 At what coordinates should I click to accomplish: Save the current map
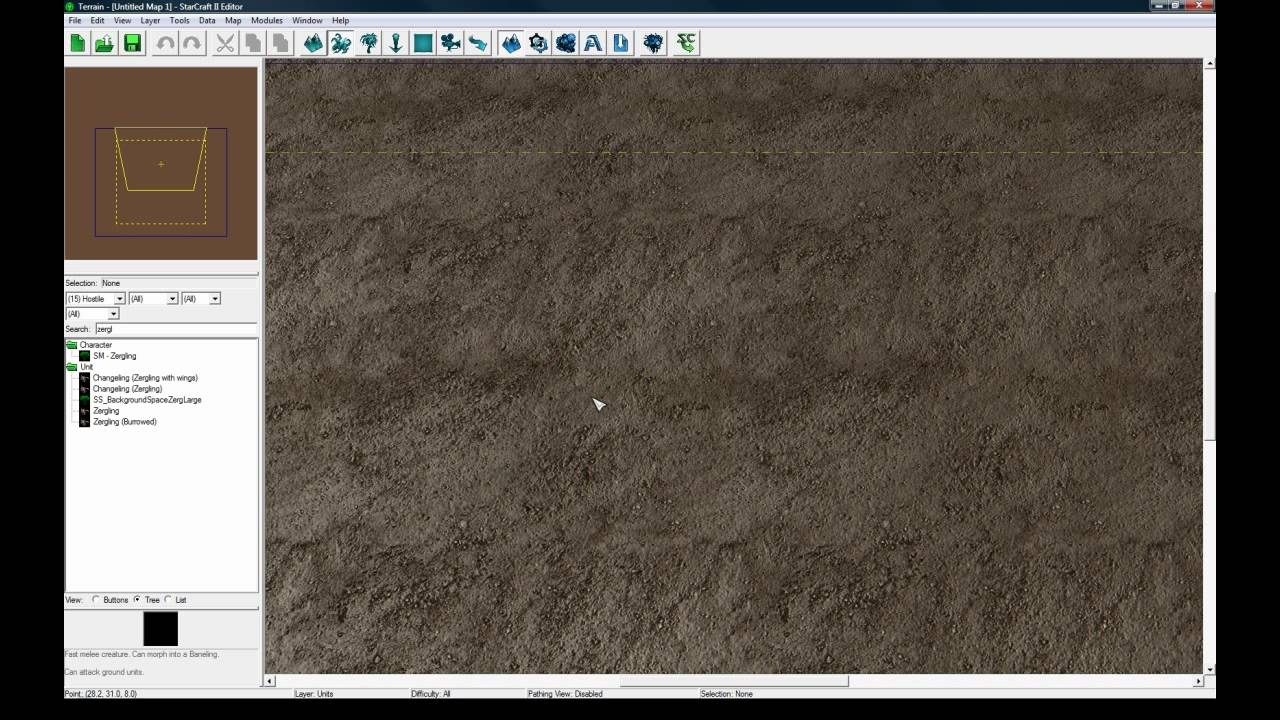[x=132, y=43]
